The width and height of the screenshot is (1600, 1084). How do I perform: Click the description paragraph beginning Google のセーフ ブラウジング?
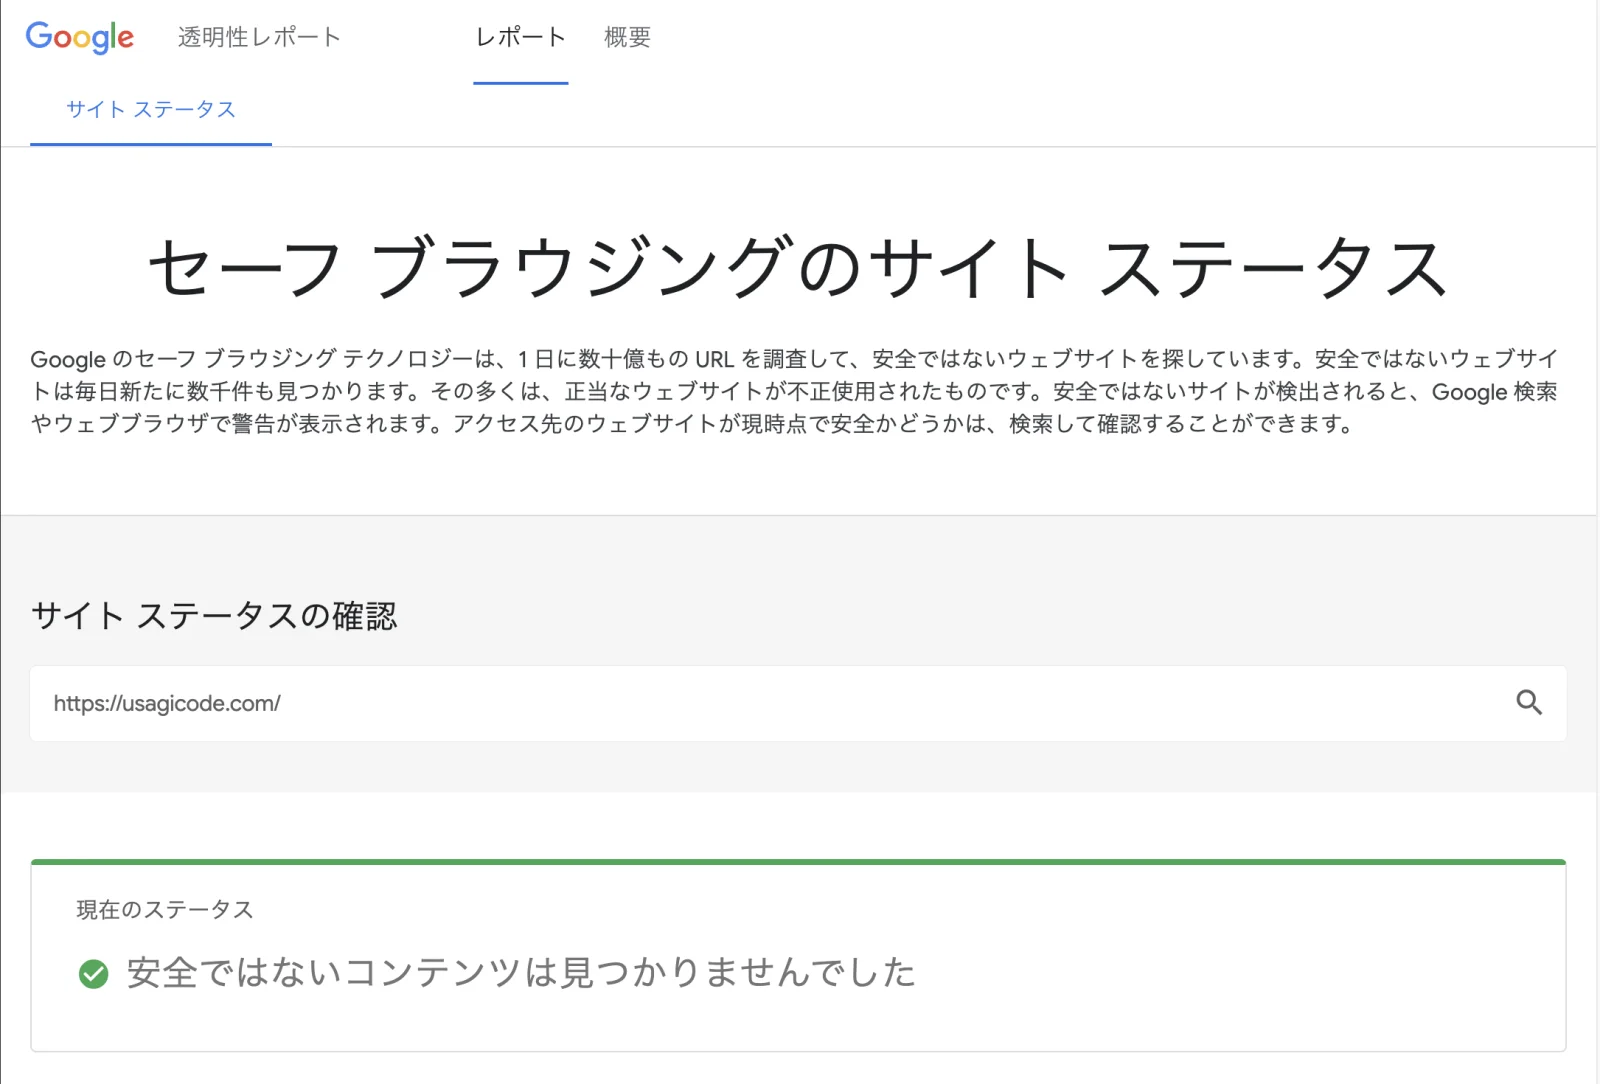794,391
